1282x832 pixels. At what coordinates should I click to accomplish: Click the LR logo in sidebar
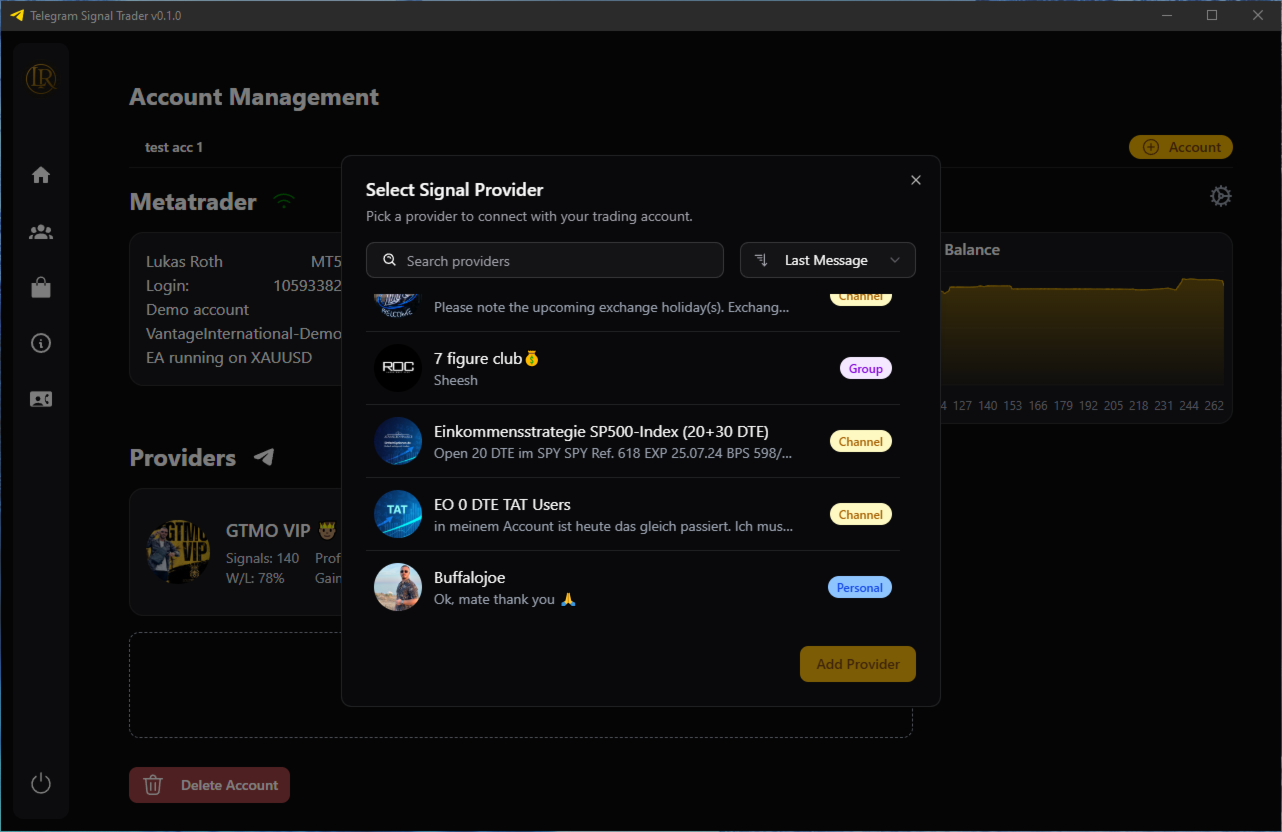(x=41, y=78)
